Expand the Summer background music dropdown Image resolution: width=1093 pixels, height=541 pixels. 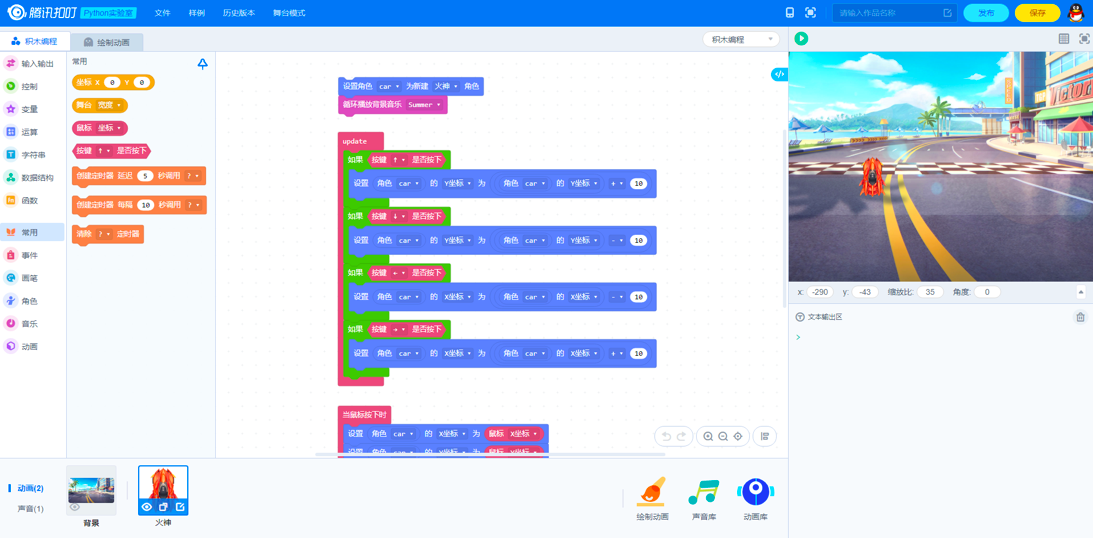438,105
